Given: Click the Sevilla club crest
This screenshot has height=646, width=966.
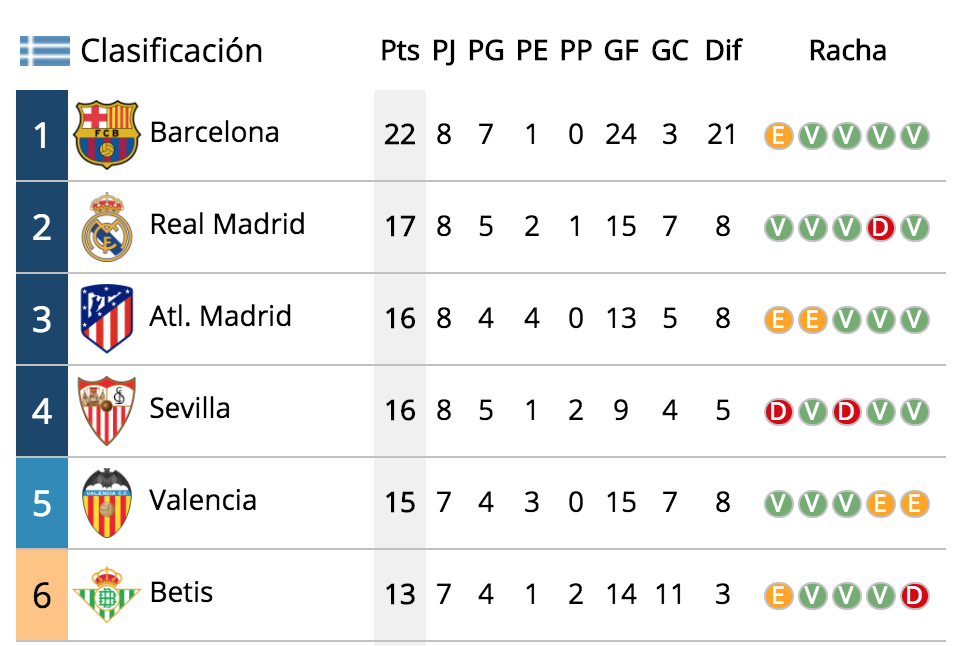Looking at the screenshot, I should [107, 411].
